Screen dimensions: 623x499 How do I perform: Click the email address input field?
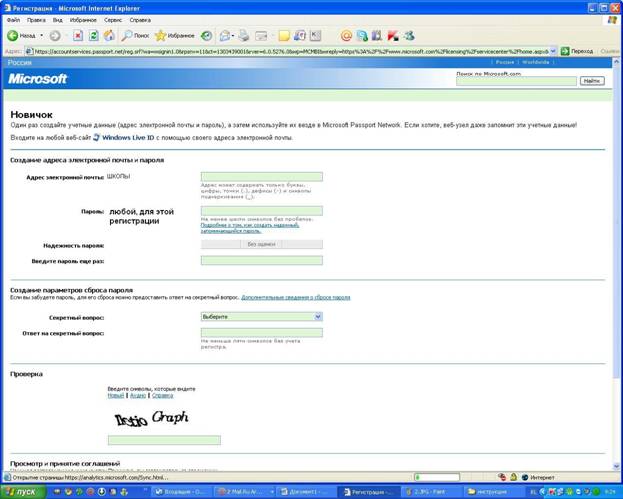click(x=262, y=176)
